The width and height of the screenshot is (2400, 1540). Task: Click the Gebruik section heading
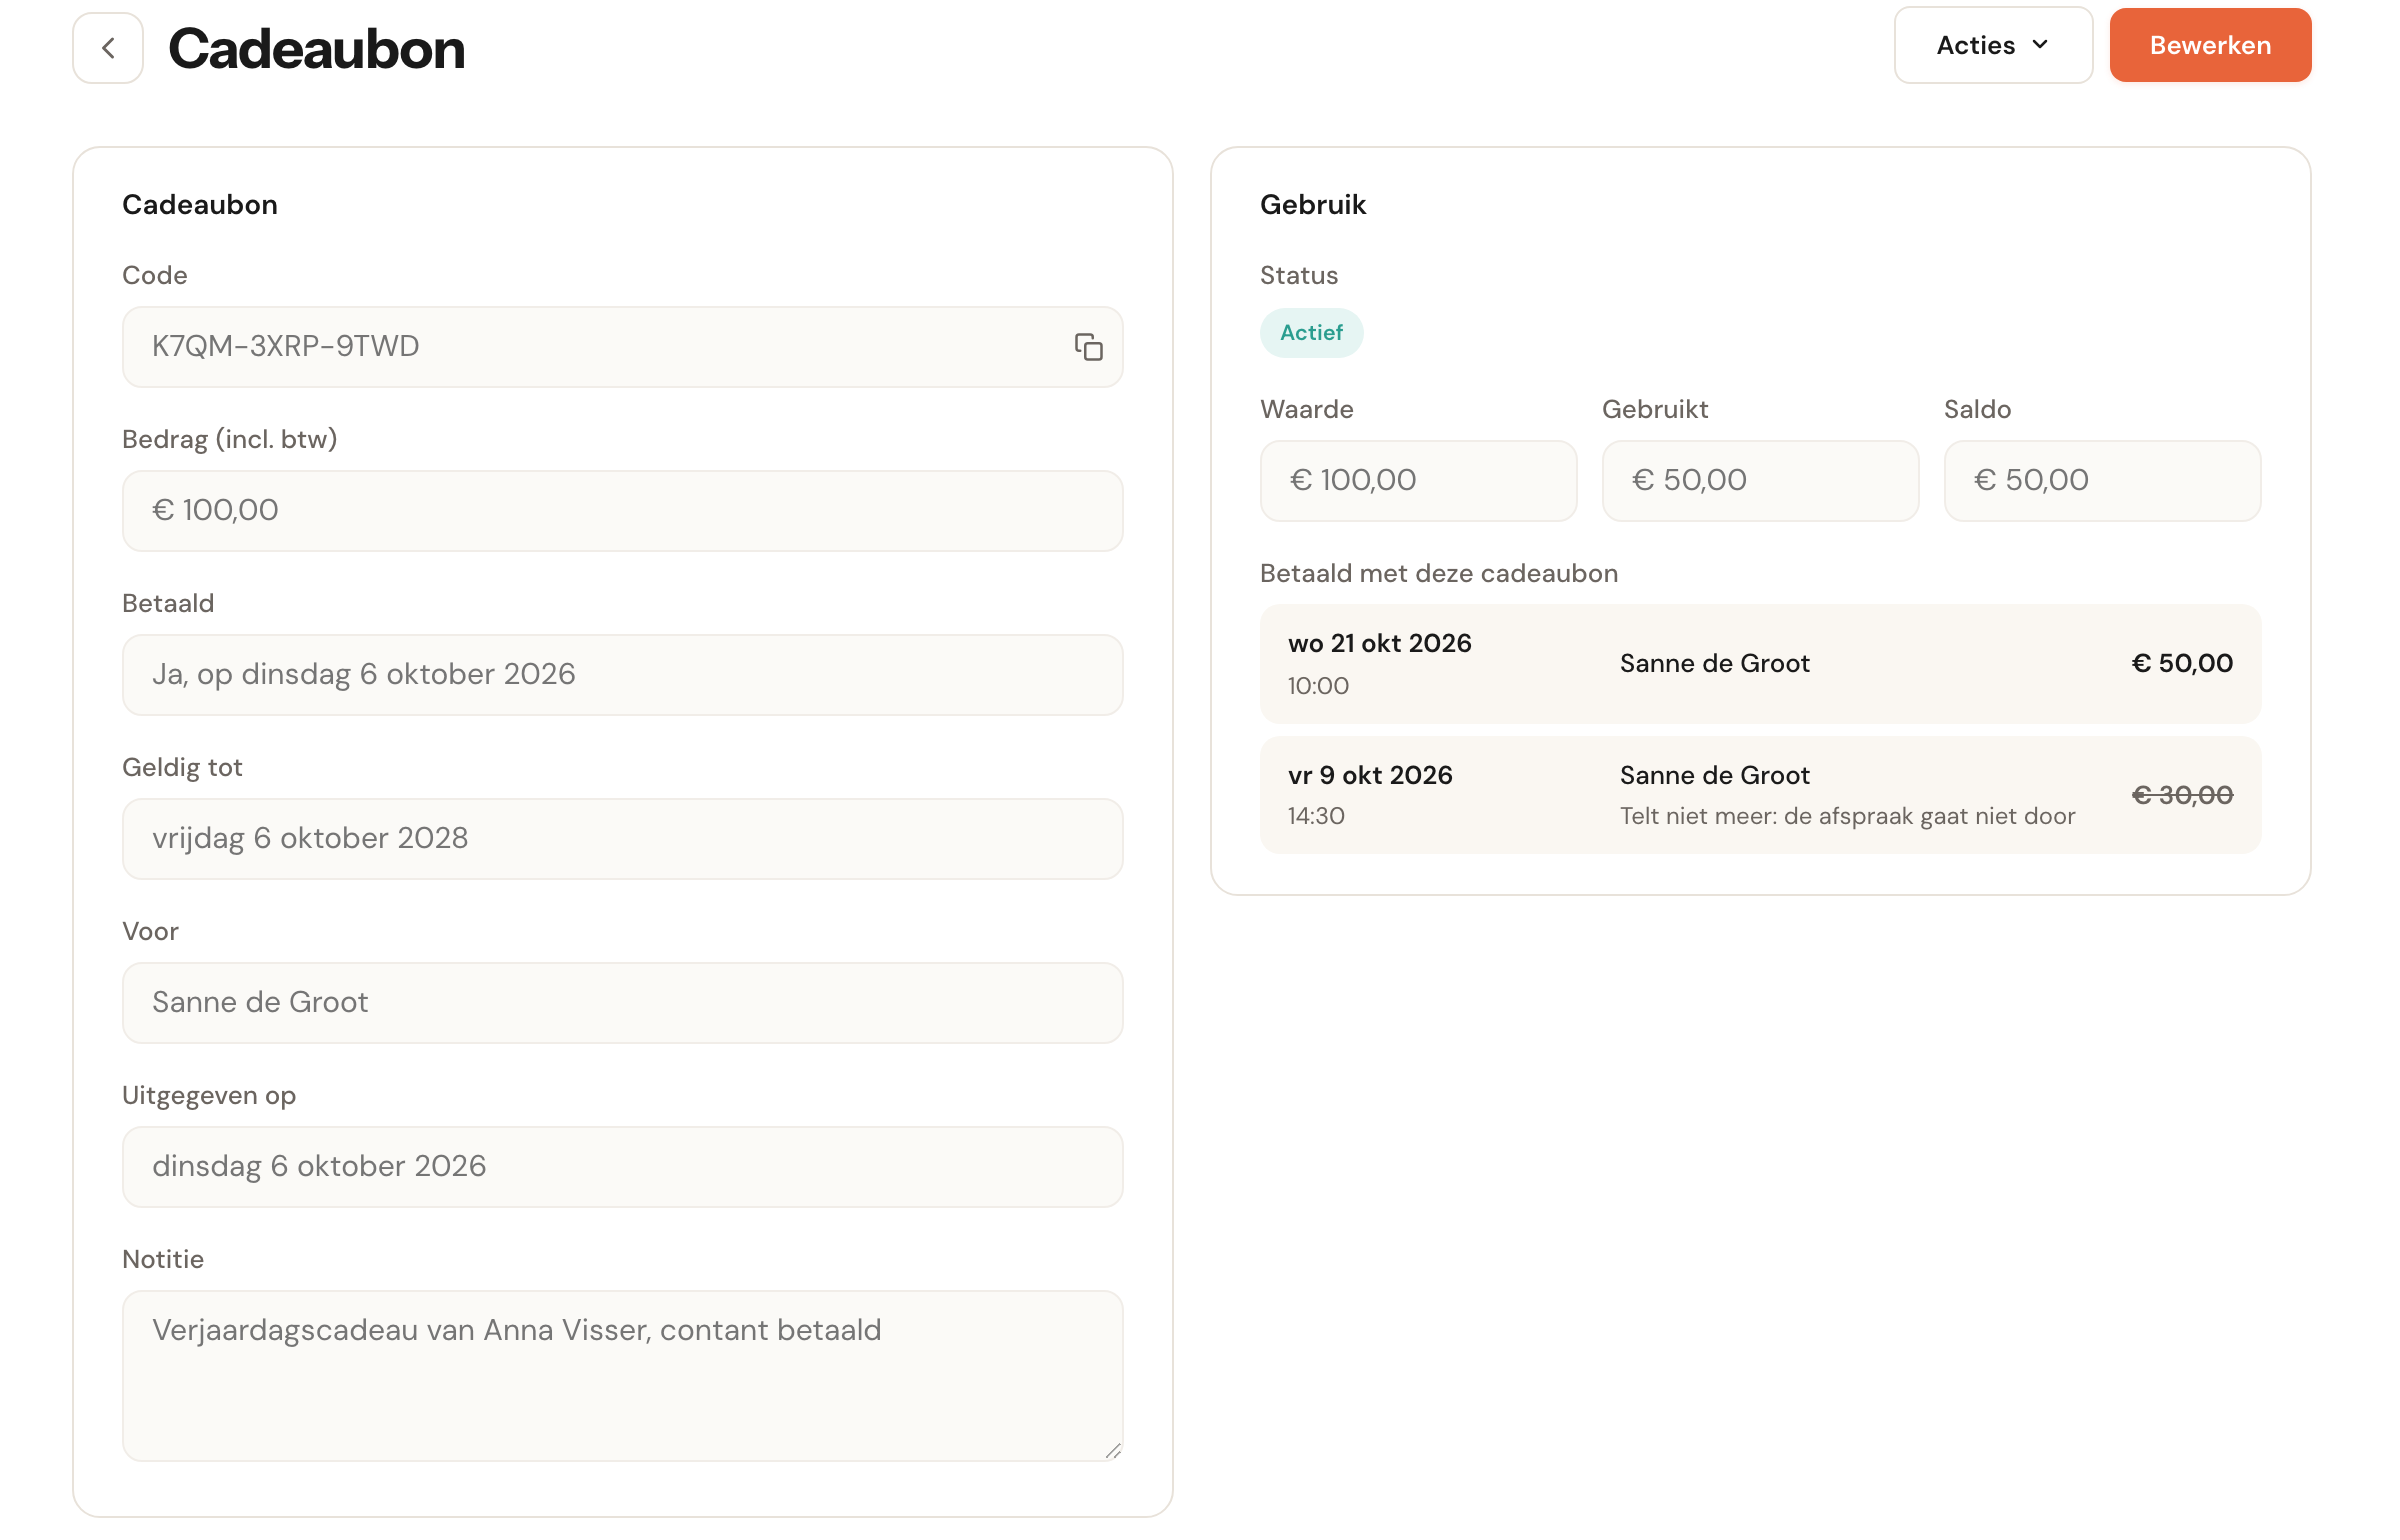click(x=1312, y=204)
